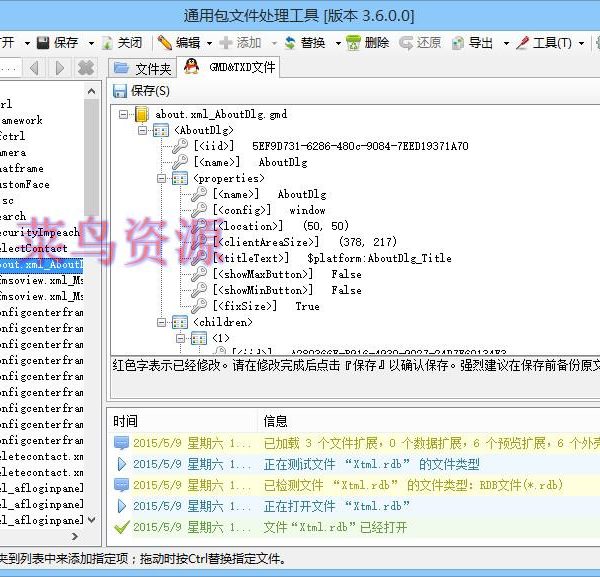Click the 时间 (Time) column header
600x577 pixels.
pyautogui.click(x=126, y=421)
